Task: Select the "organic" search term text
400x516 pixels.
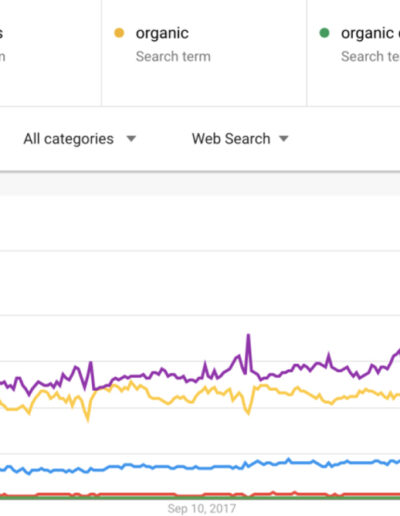Action: point(162,34)
